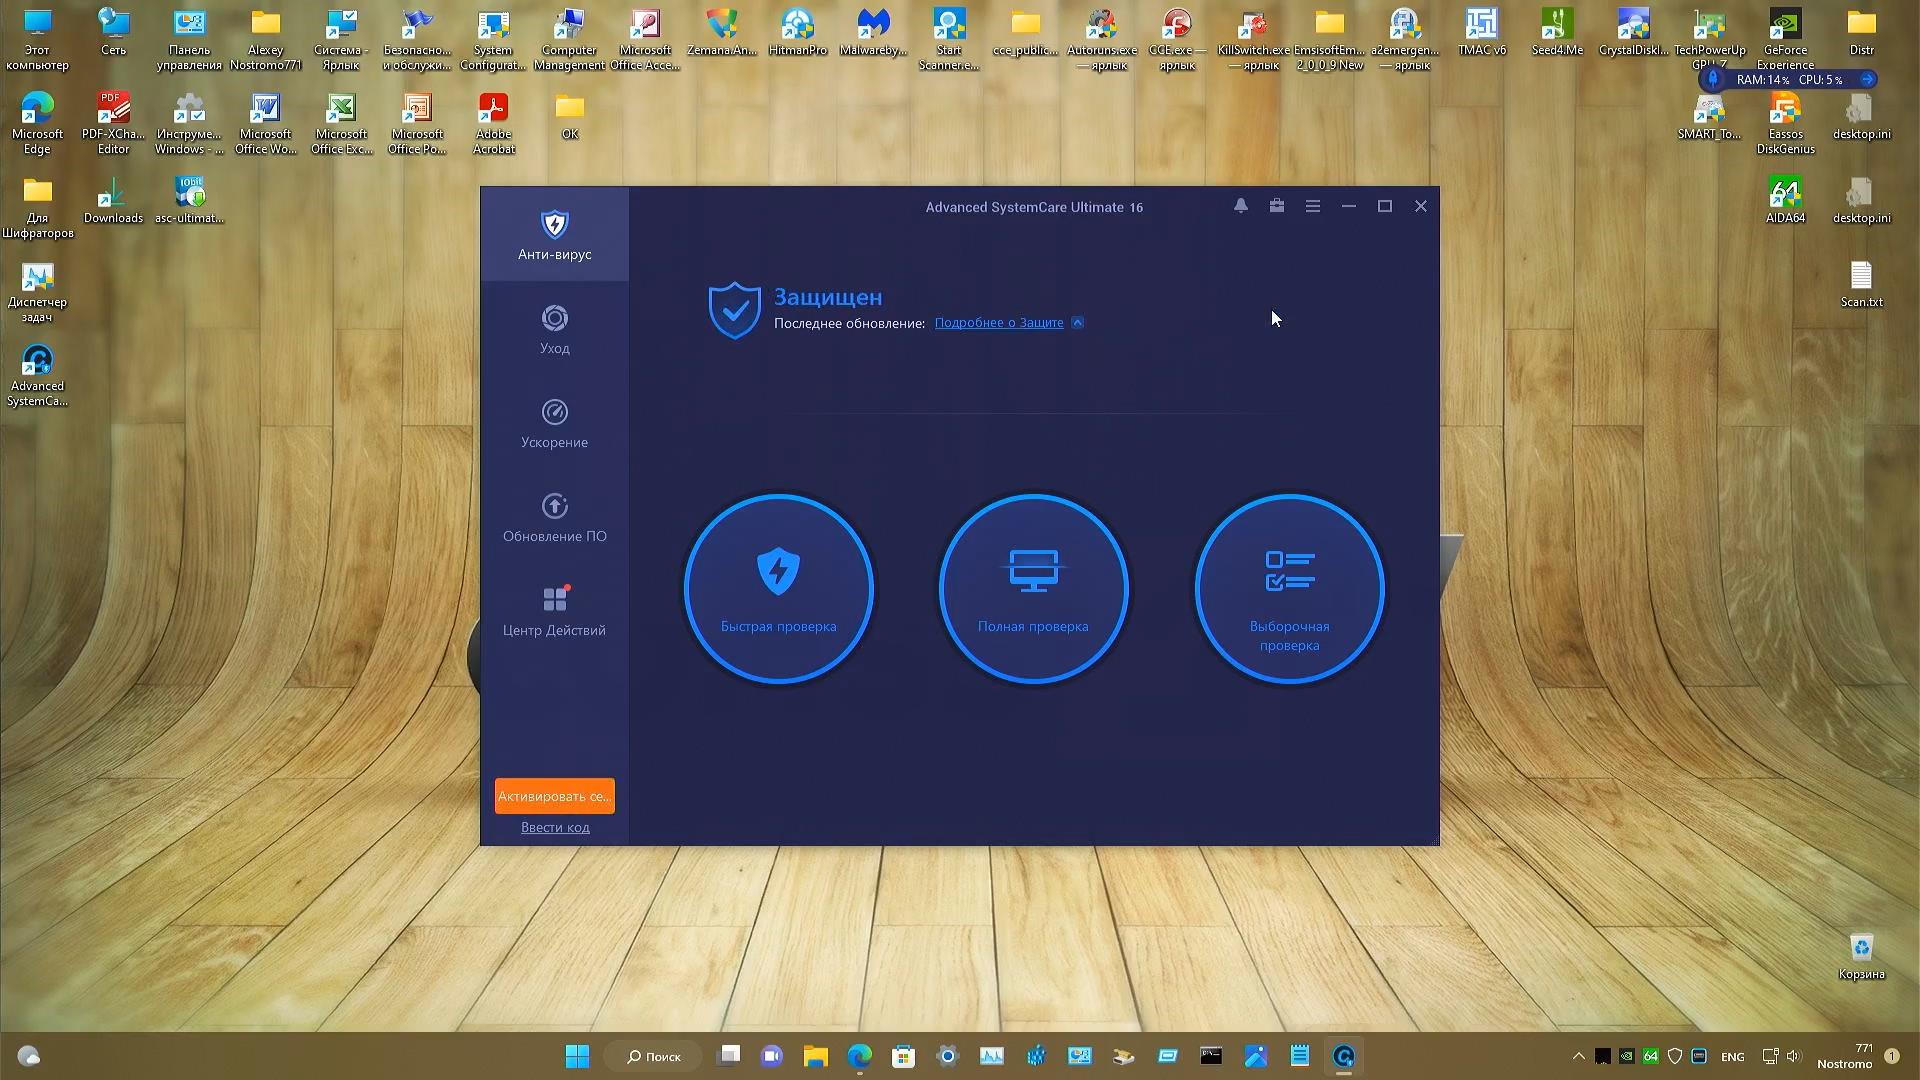Screen dimensions: 1920x1080
Task: Open Центр Действий in the sidebar
Action: click(554, 611)
